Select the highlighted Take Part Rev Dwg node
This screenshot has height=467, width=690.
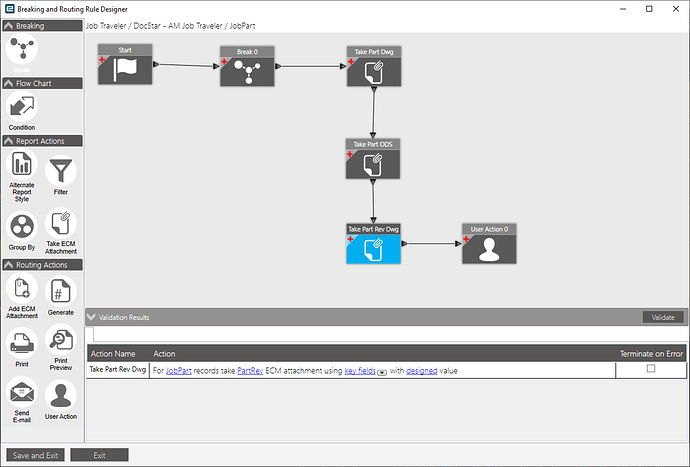tap(374, 244)
